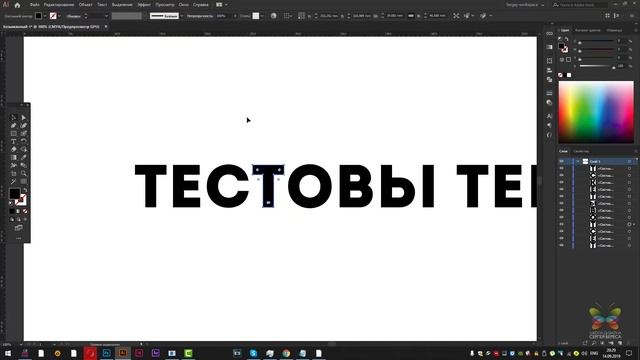Screen dimensions: 640x360
Task: Click the Слой 1 target circle
Action: 629,162
